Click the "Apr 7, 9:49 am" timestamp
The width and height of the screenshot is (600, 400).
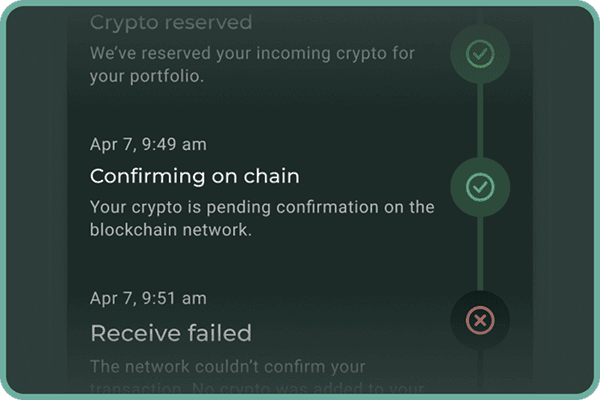coord(148,144)
